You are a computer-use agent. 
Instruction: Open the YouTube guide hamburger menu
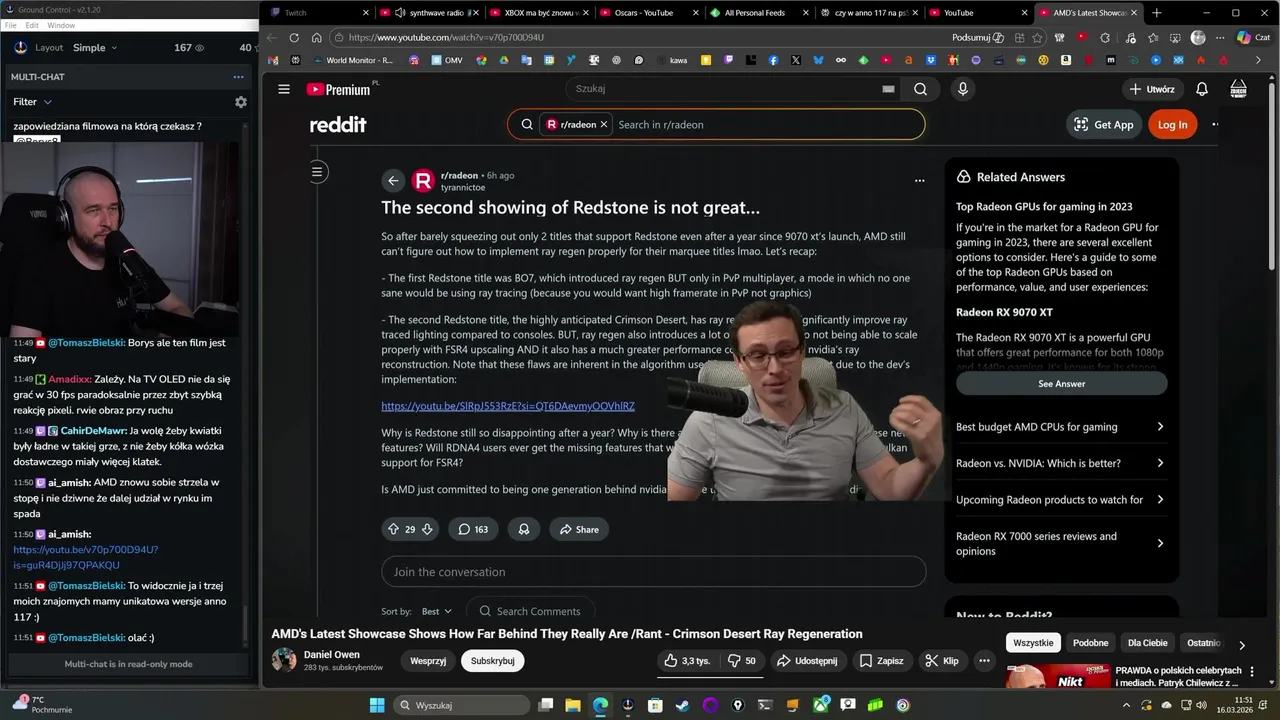(284, 89)
